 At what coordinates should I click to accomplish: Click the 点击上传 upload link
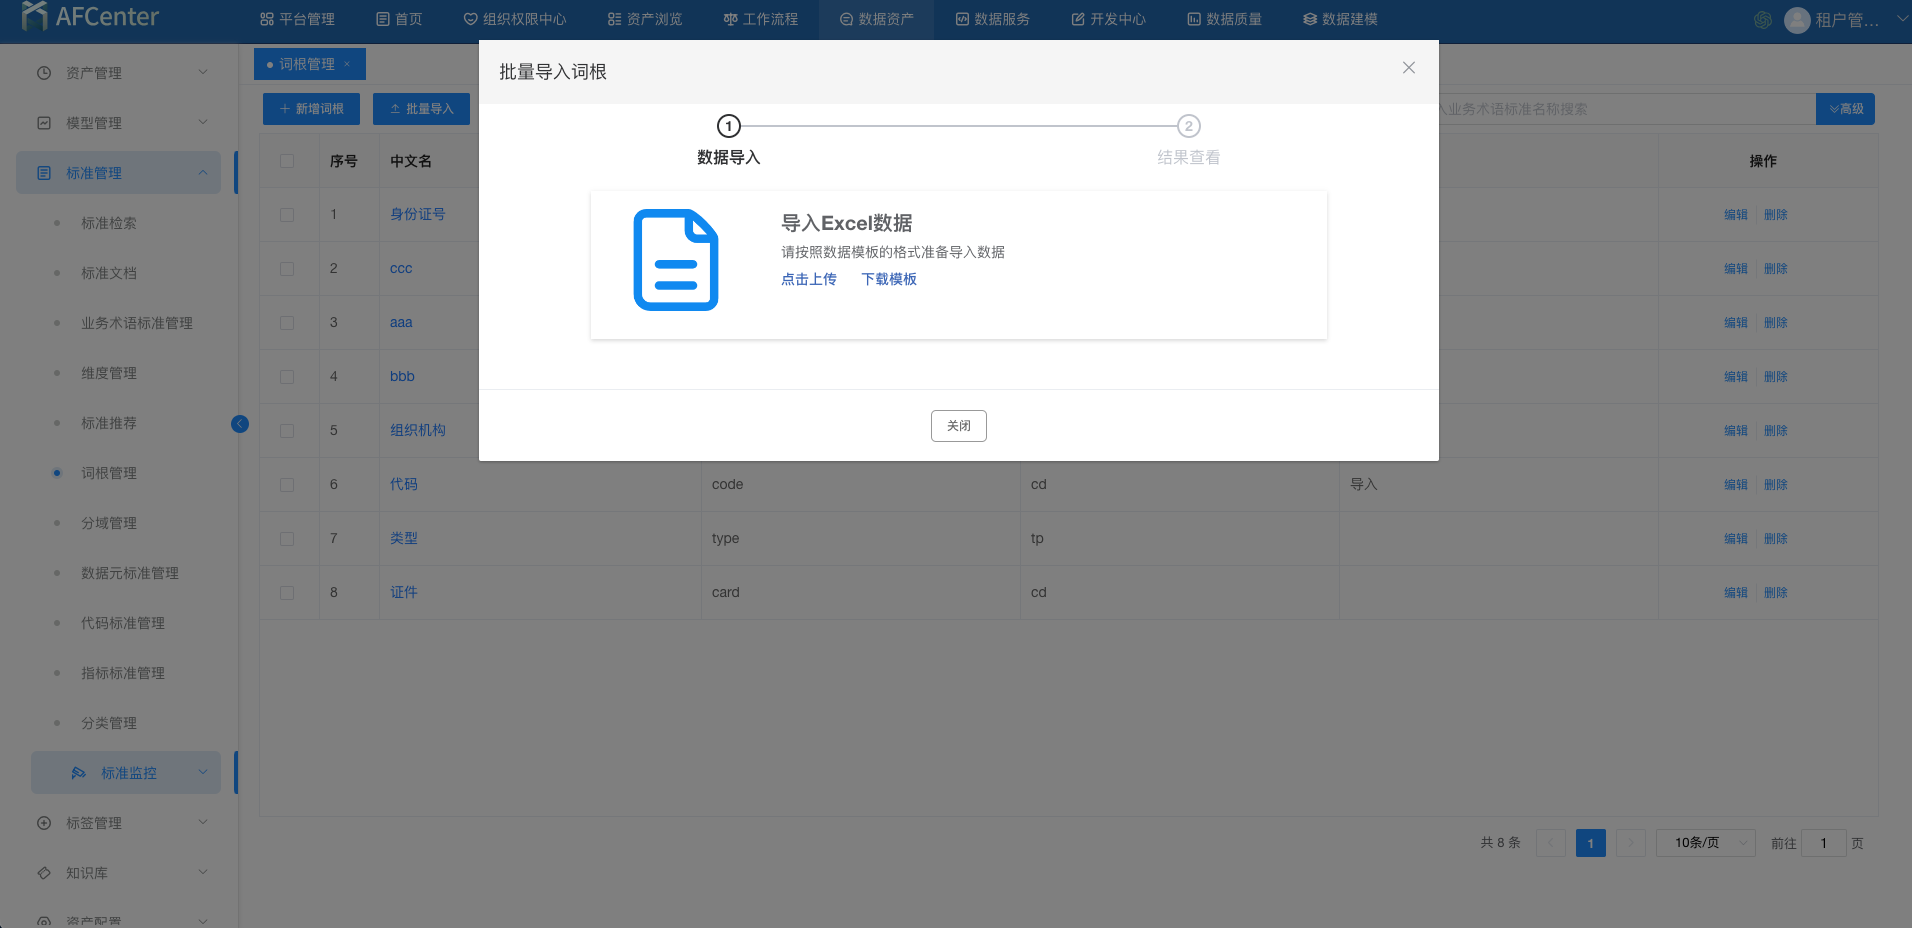click(x=808, y=279)
